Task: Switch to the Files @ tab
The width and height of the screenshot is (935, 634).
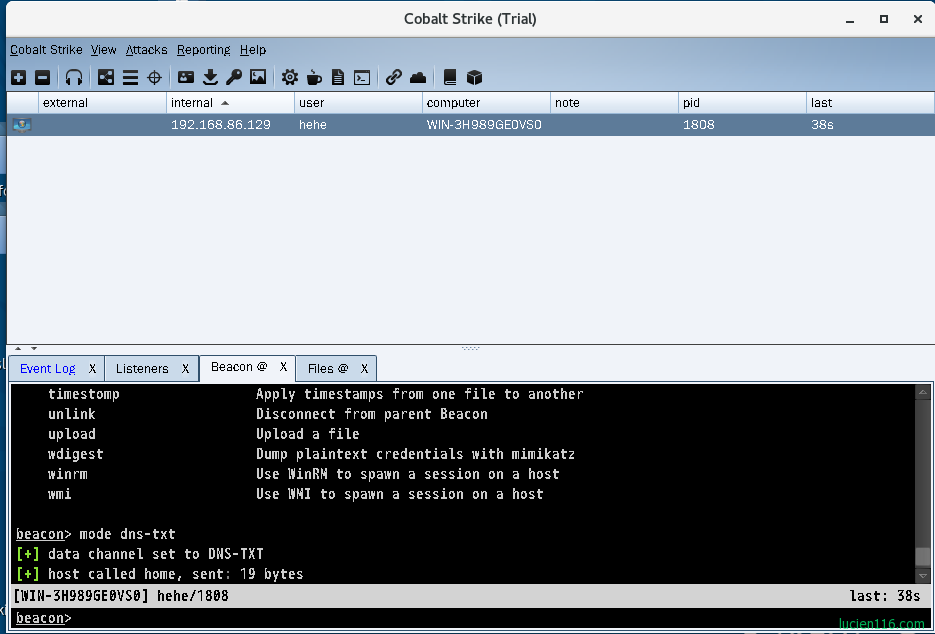Action: [328, 369]
